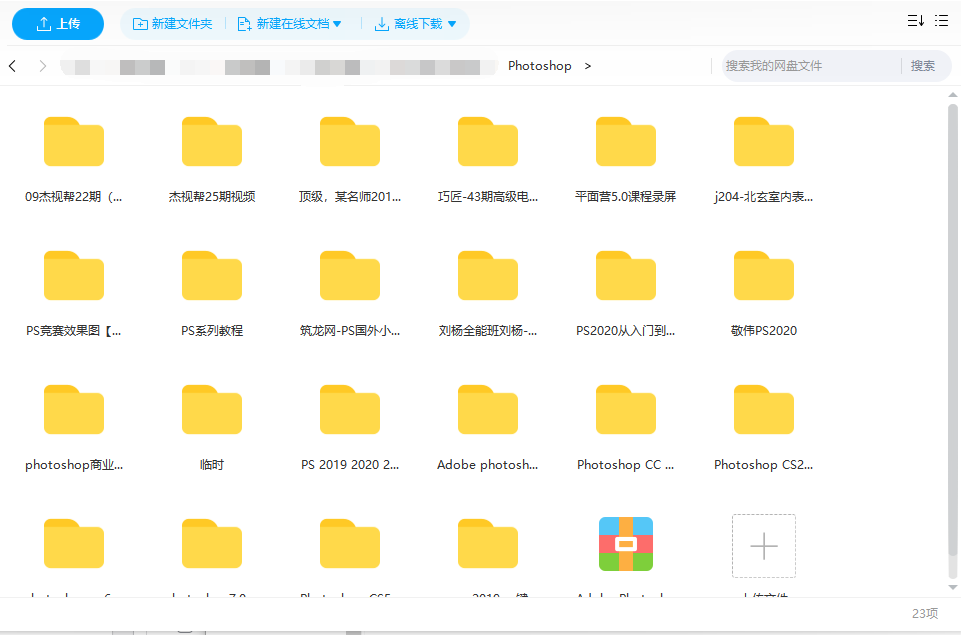The image size is (961, 635).
Task: Select the 杰视帮25期视频 folder
Action: (x=212, y=159)
